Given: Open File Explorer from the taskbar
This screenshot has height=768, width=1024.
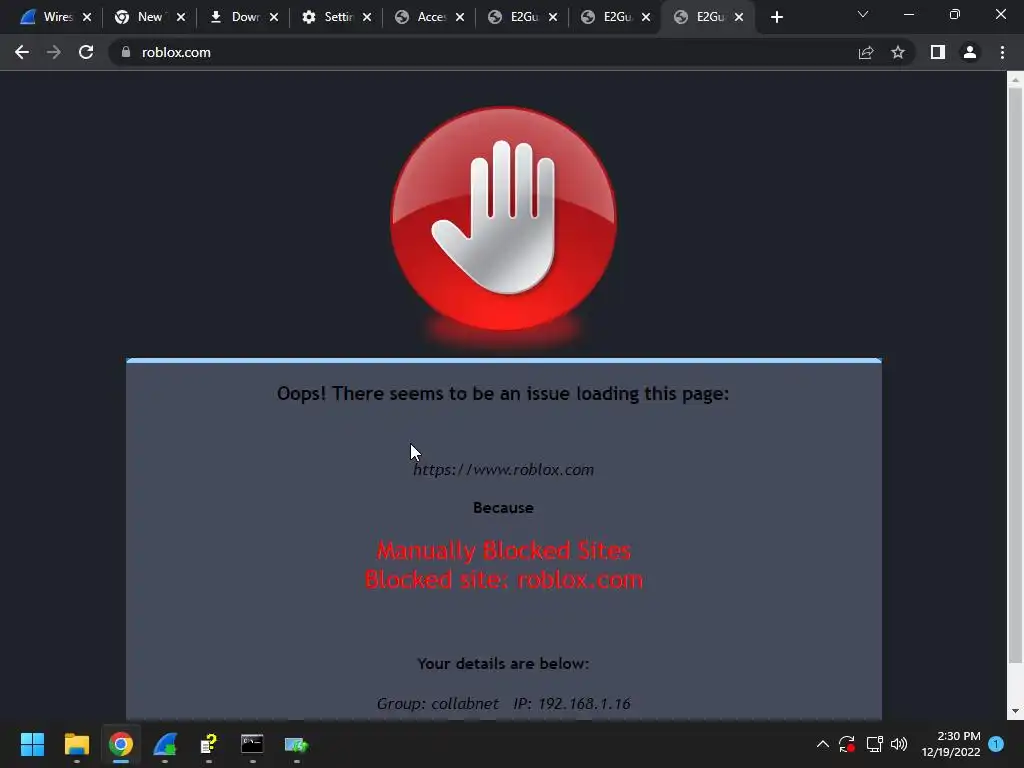Looking at the screenshot, I should pyautogui.click(x=76, y=744).
